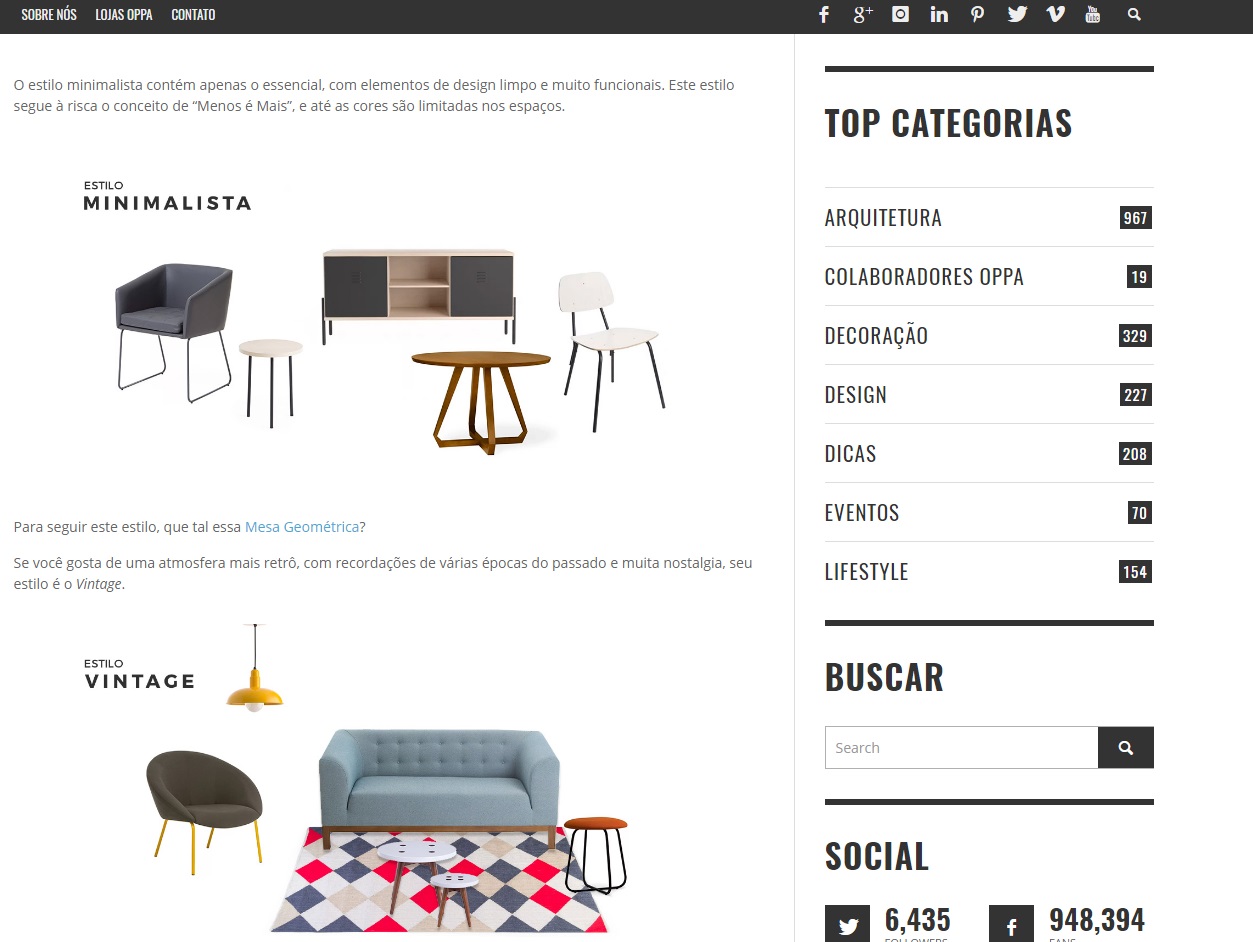Open the Facebook icon in top bar

(x=824, y=14)
